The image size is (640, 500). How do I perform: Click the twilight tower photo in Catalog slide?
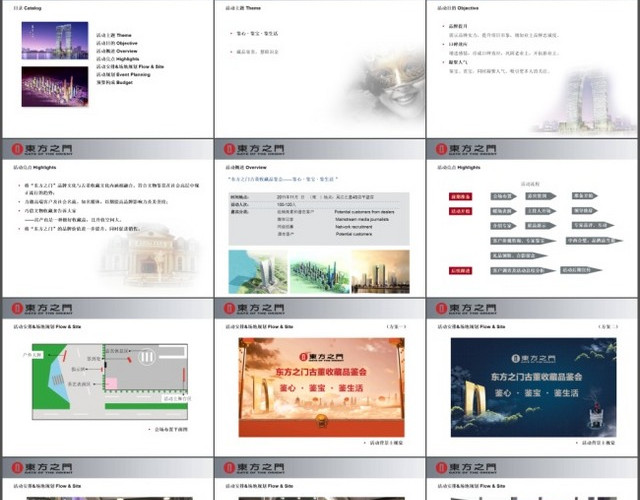[55, 40]
